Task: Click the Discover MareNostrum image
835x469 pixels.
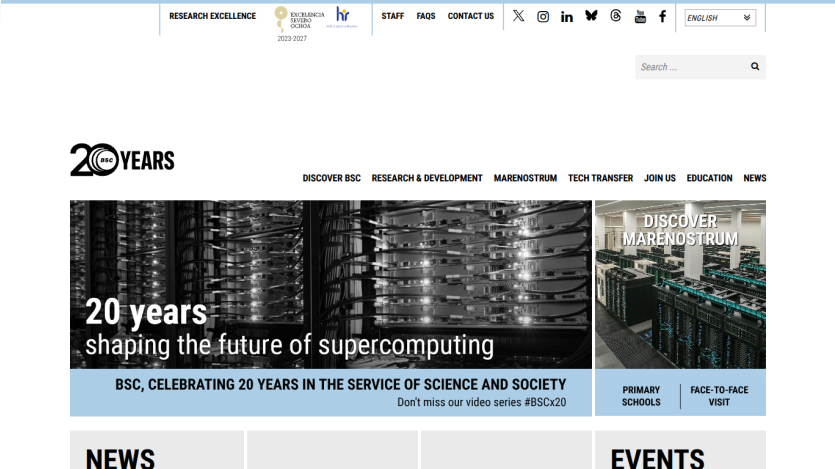Action: [680, 284]
